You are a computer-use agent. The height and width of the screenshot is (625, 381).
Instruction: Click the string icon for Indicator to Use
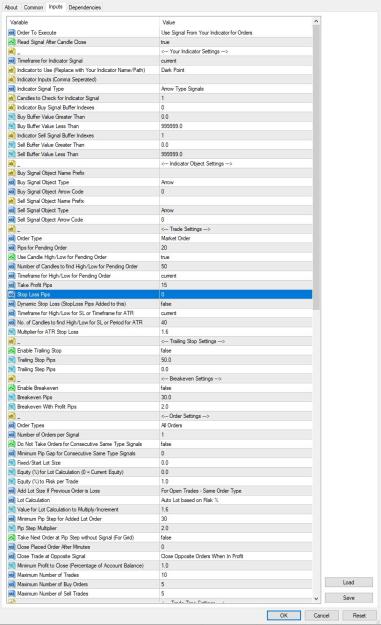click(x=12, y=70)
